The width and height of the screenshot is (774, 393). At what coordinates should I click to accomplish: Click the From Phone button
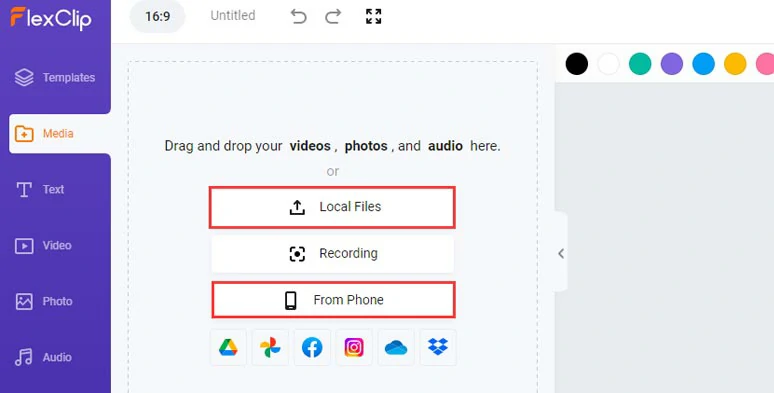pyautogui.click(x=333, y=300)
